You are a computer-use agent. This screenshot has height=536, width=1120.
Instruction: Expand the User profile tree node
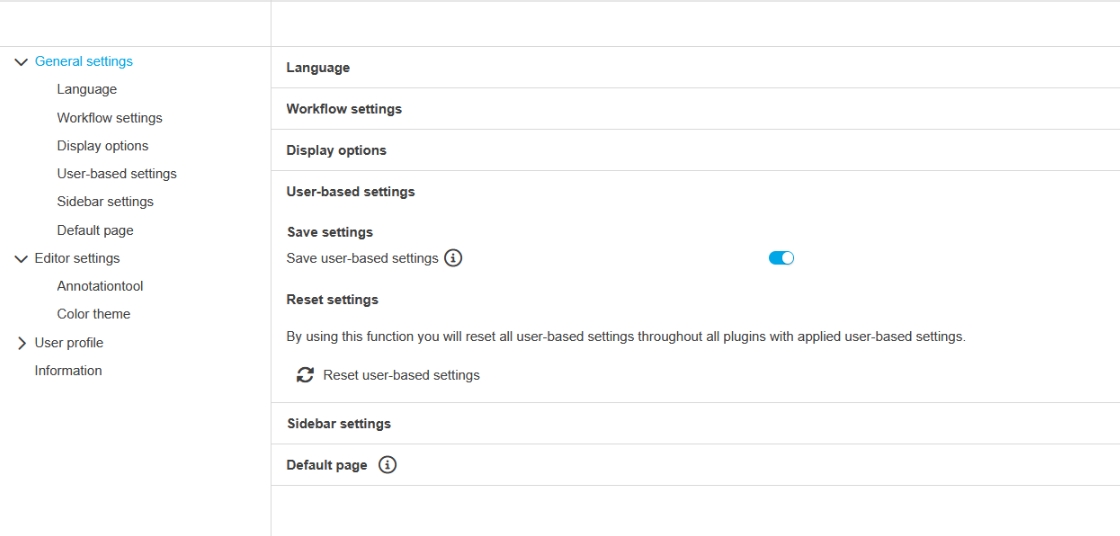[21, 343]
